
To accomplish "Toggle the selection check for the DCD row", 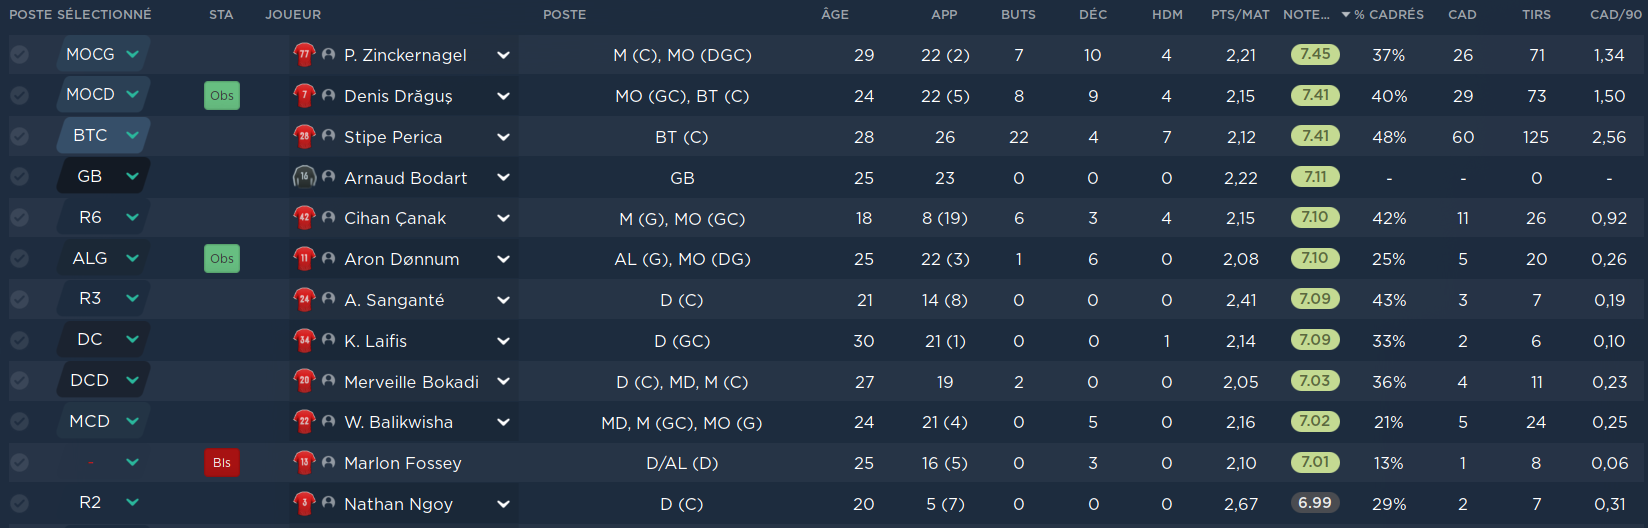I will click(19, 381).
